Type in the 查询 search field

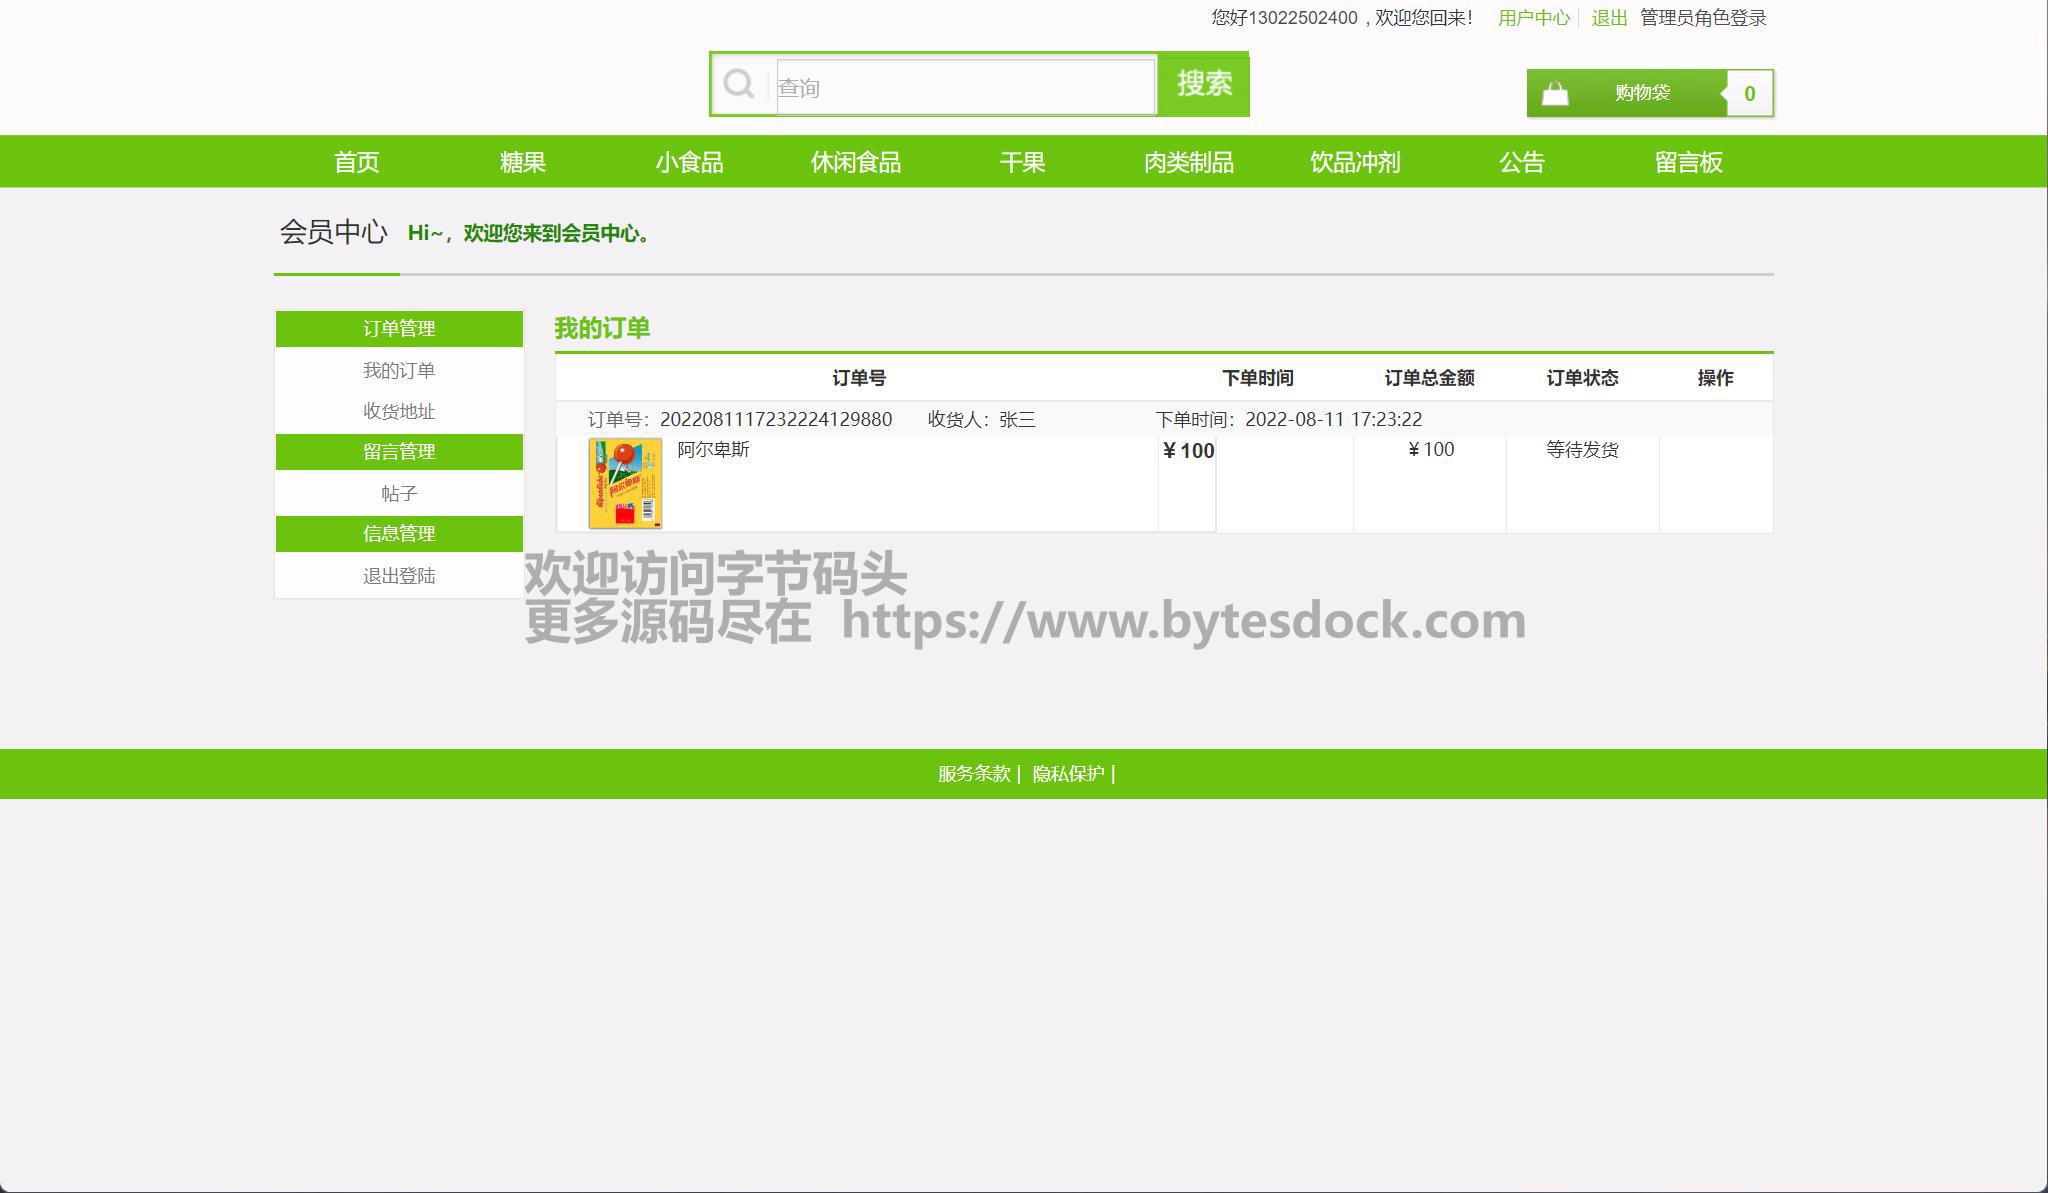[965, 88]
